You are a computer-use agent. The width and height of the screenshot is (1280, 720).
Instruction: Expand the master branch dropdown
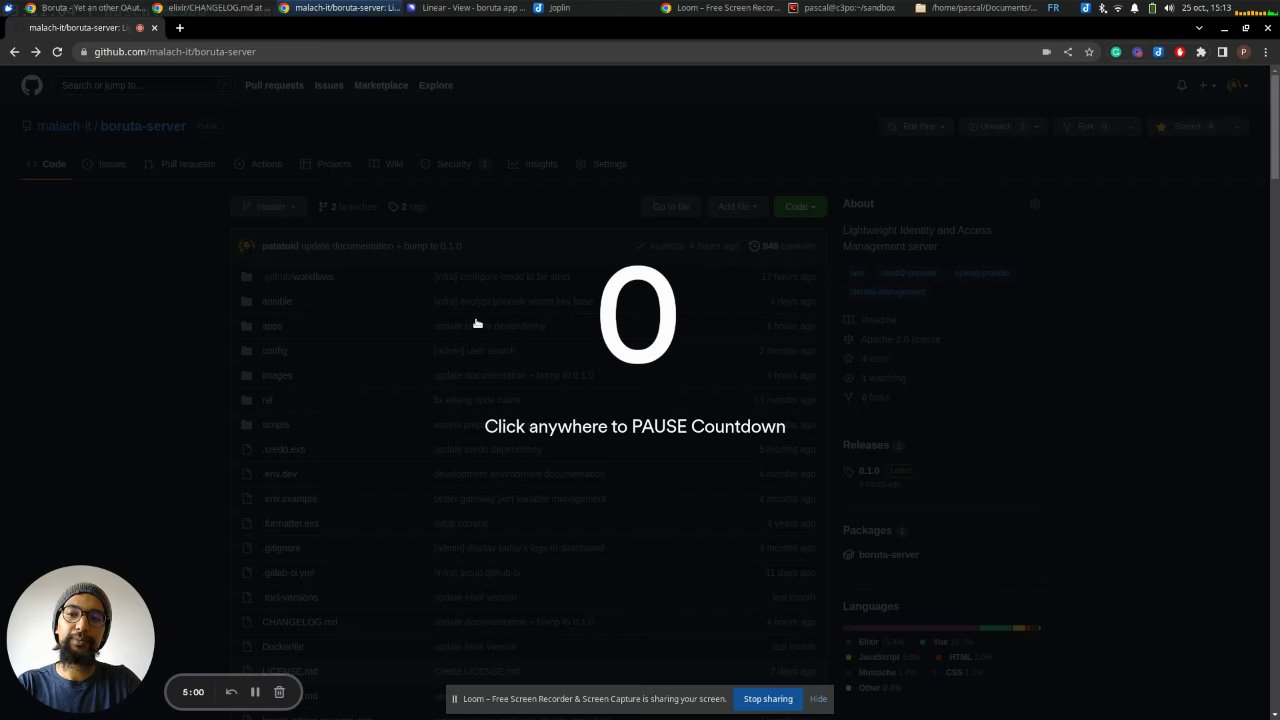pos(268,207)
